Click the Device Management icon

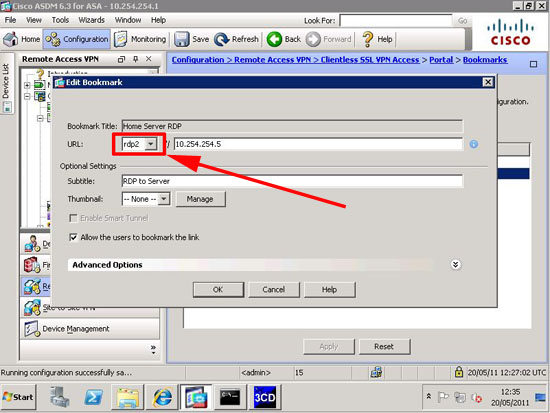click(x=32, y=329)
